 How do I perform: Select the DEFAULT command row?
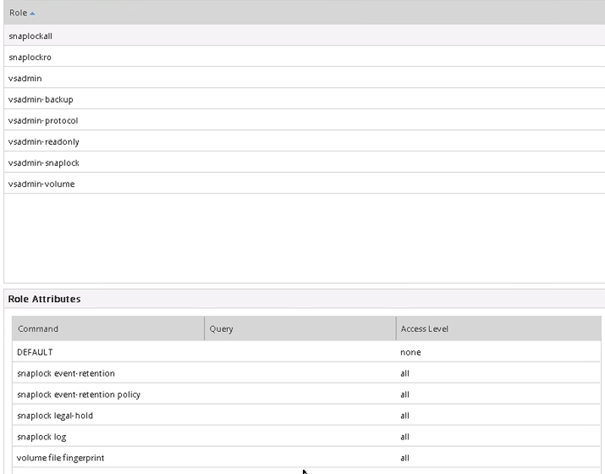[x=35, y=352]
